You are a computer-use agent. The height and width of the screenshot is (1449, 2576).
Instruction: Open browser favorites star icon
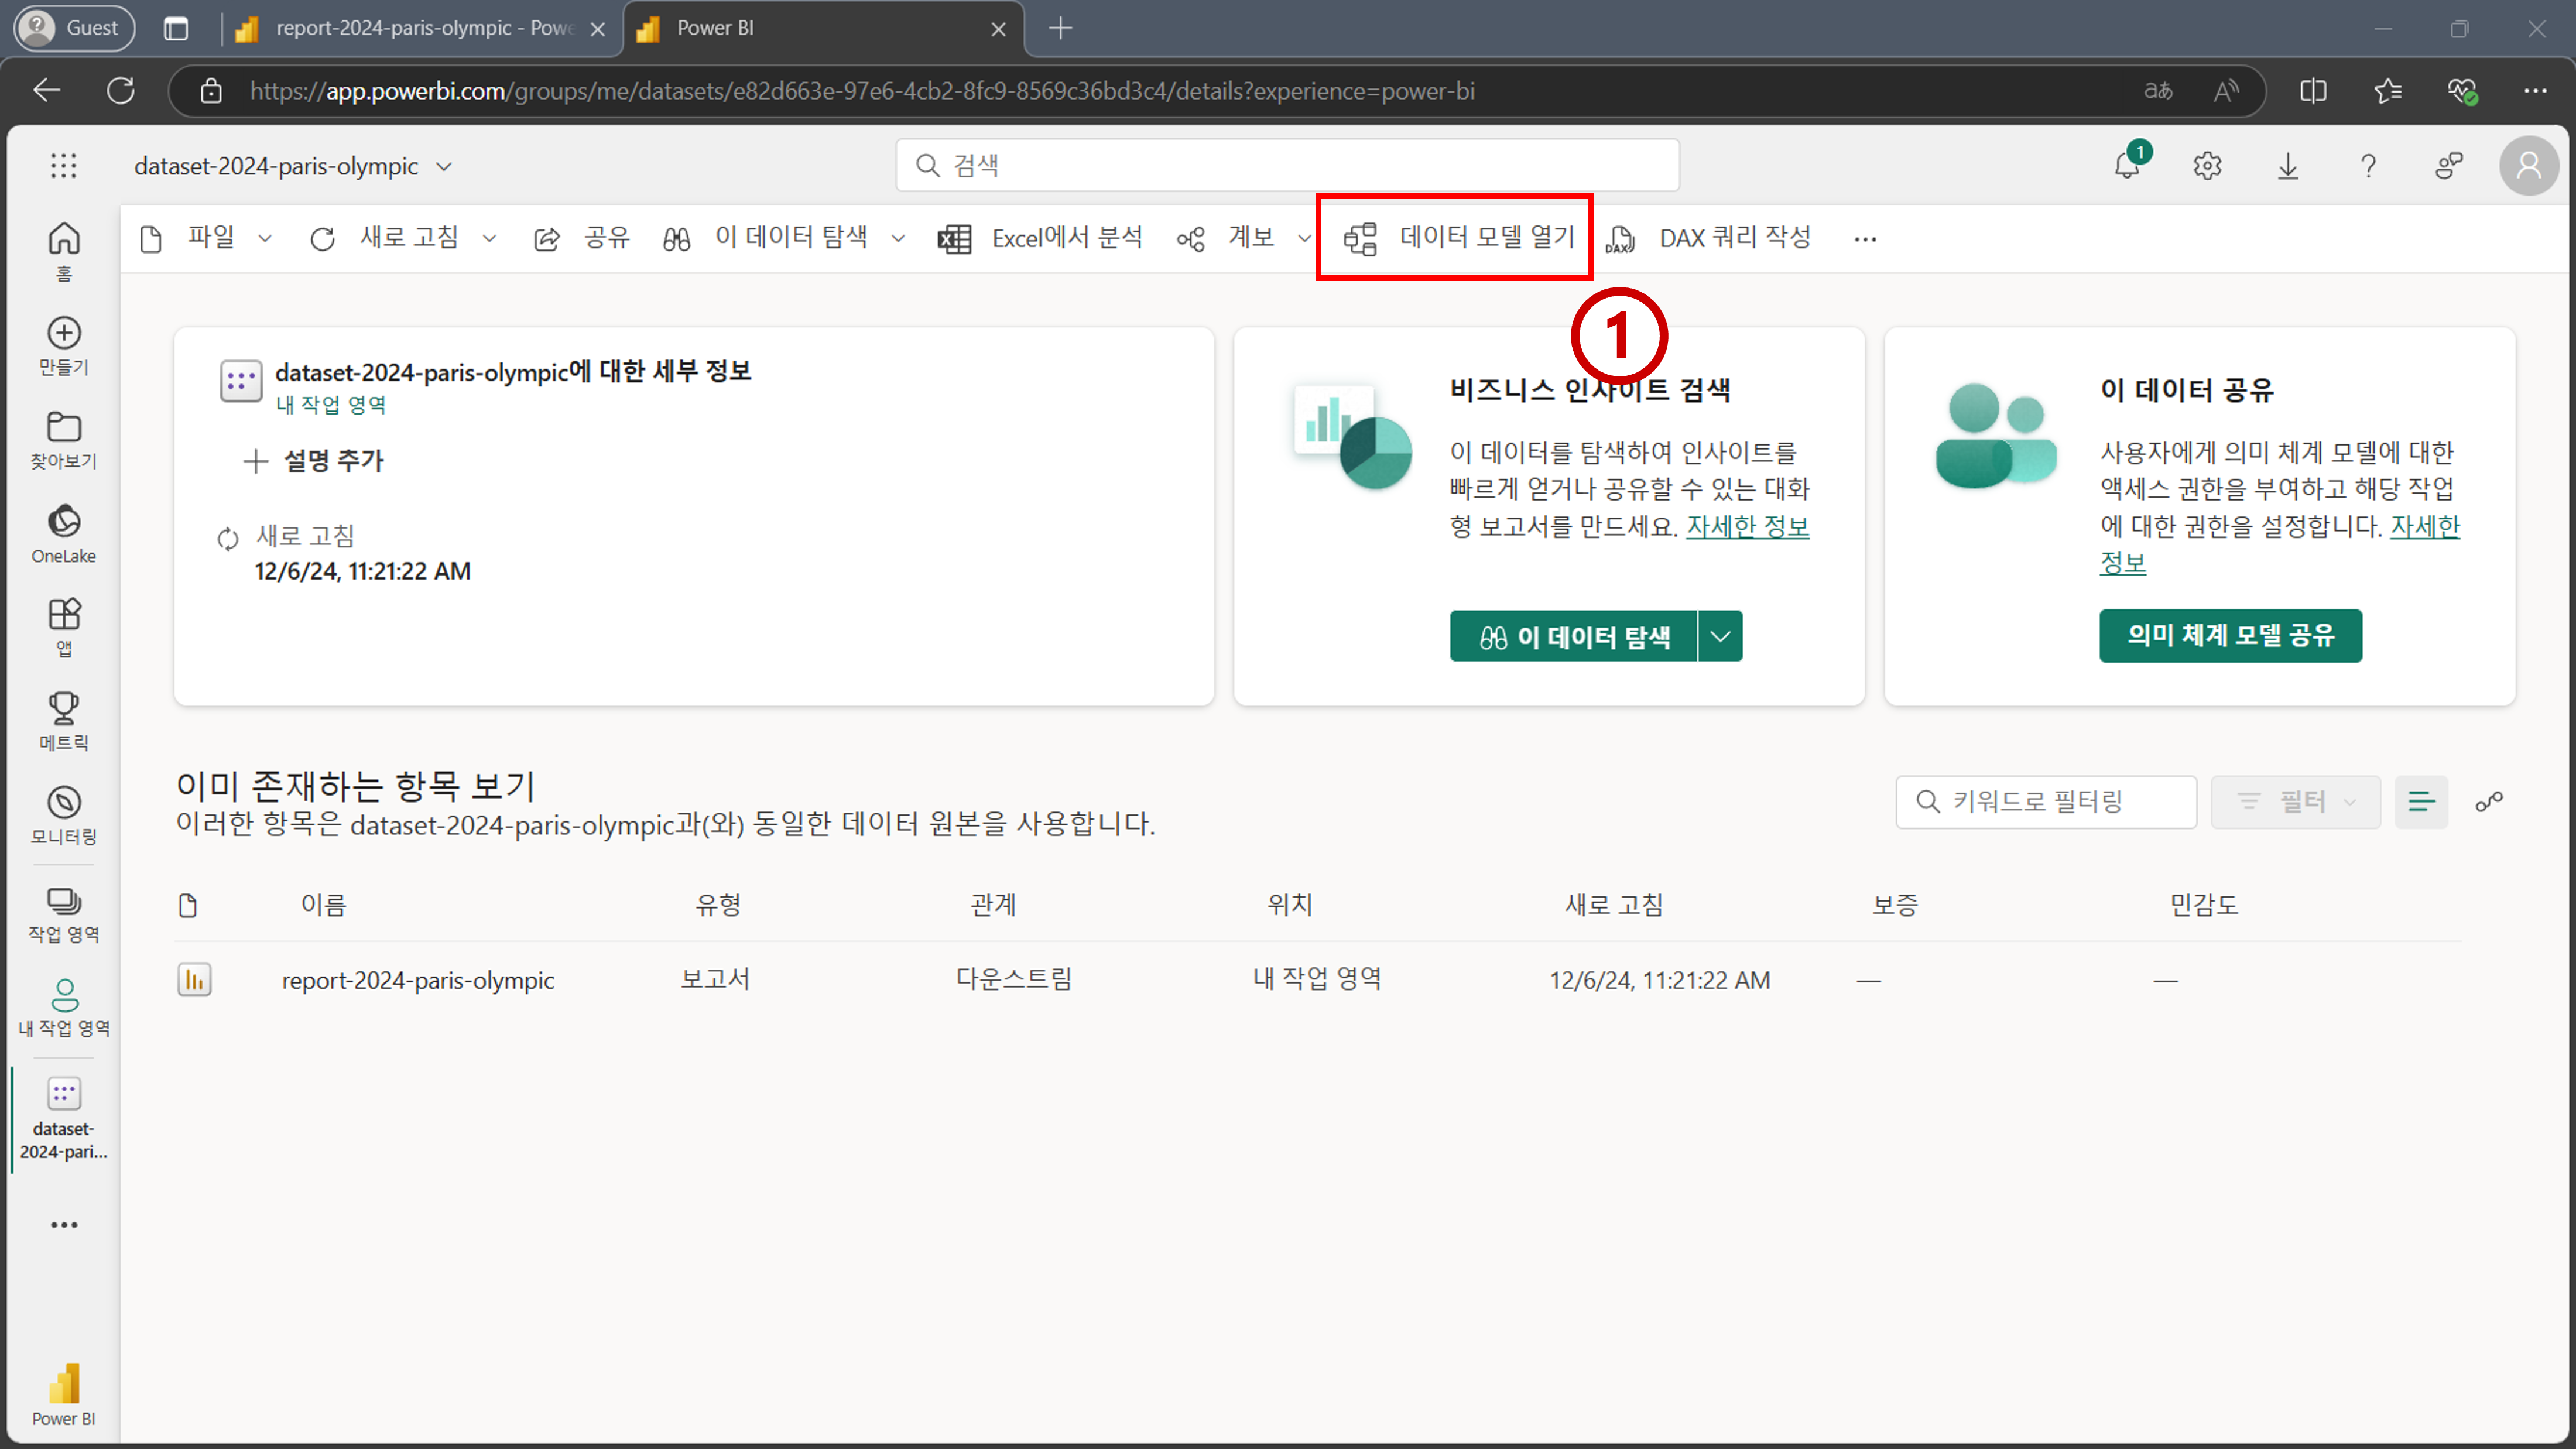pyautogui.click(x=2388, y=91)
